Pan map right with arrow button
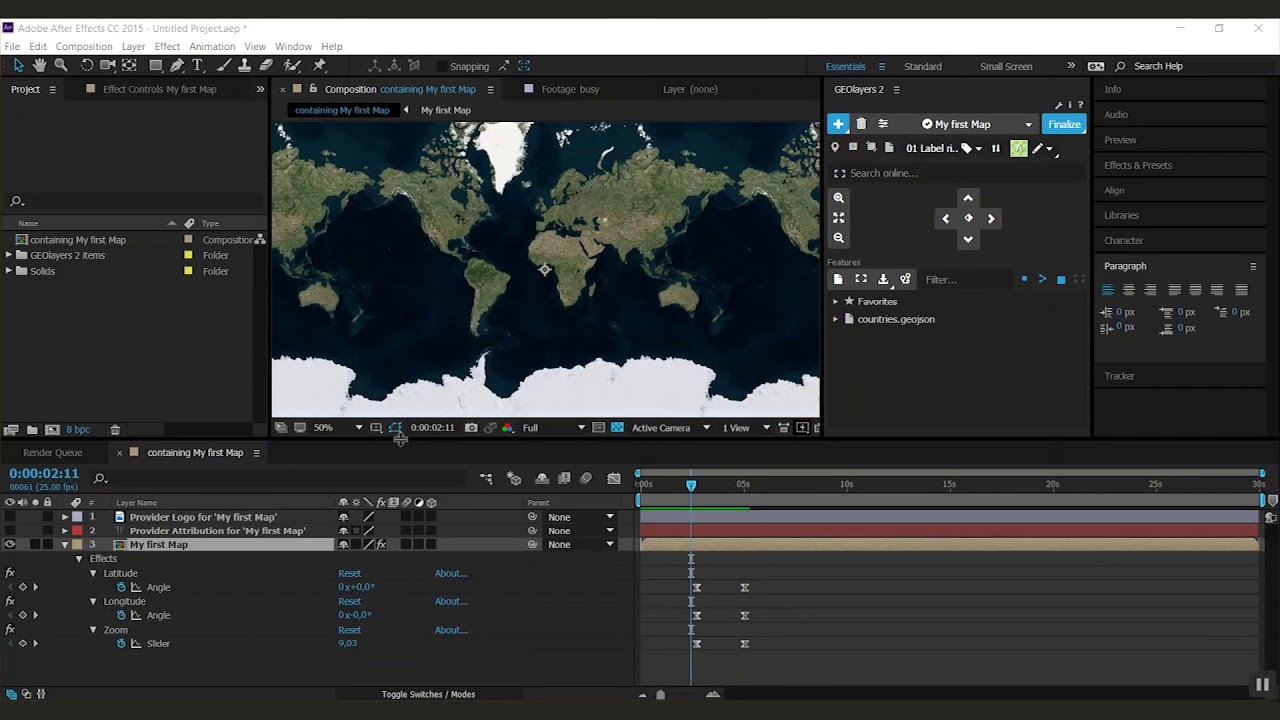 (x=991, y=218)
